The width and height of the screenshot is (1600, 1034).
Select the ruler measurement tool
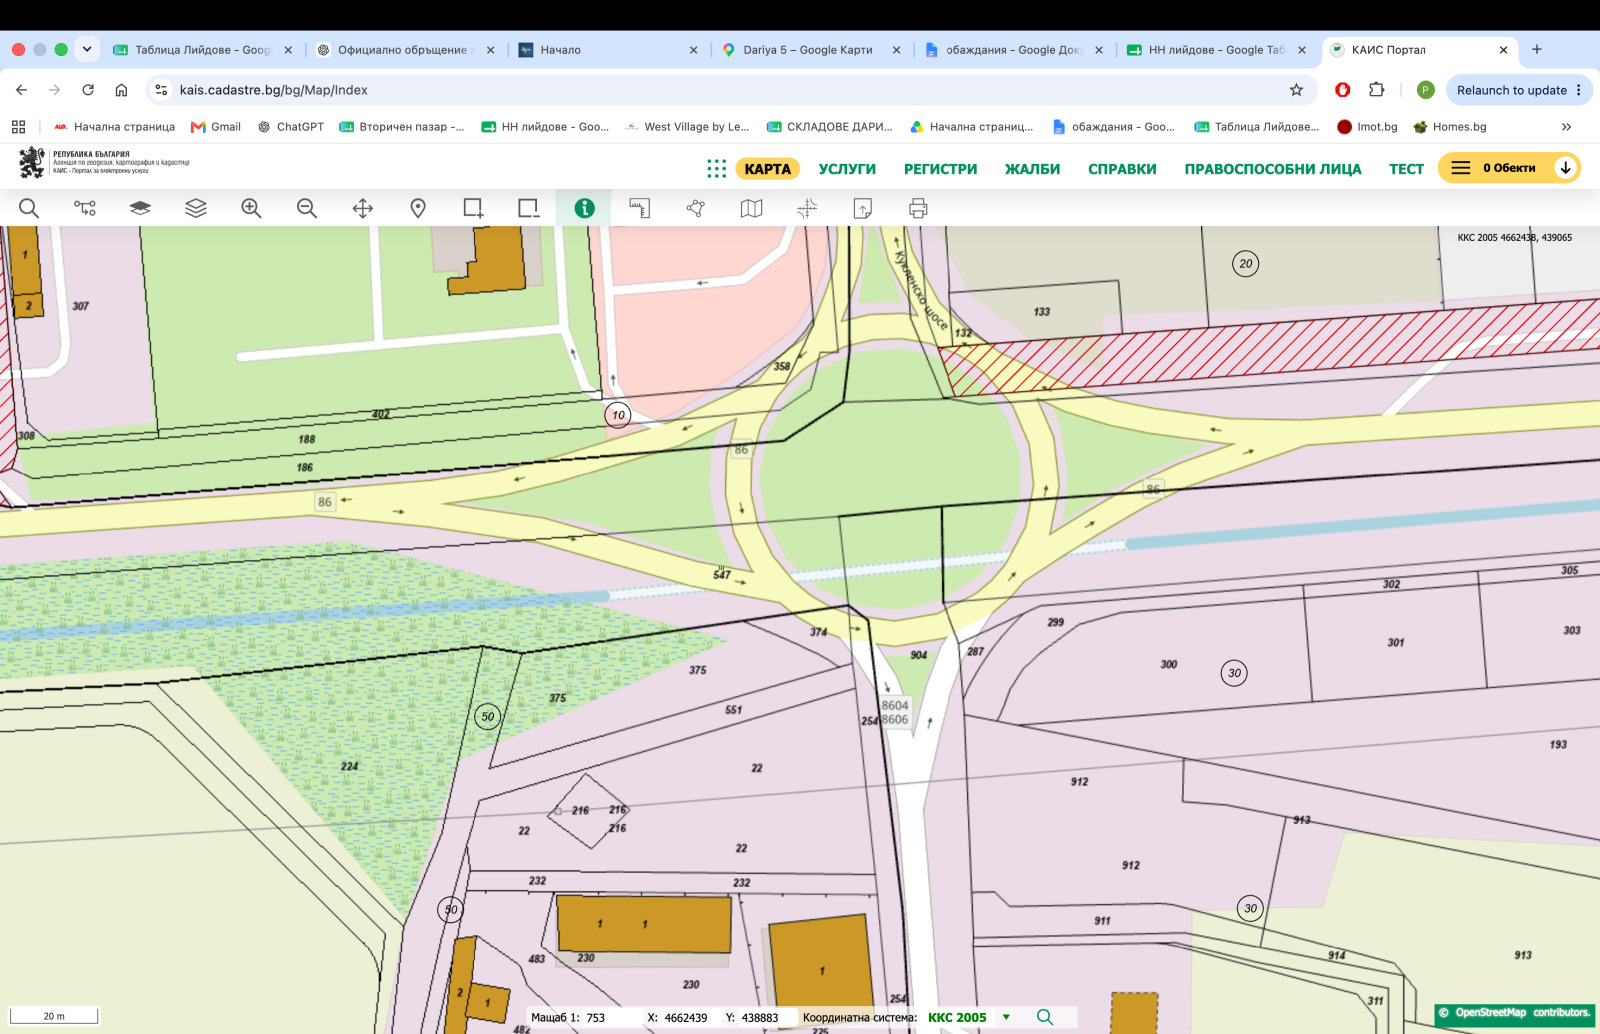(x=640, y=208)
